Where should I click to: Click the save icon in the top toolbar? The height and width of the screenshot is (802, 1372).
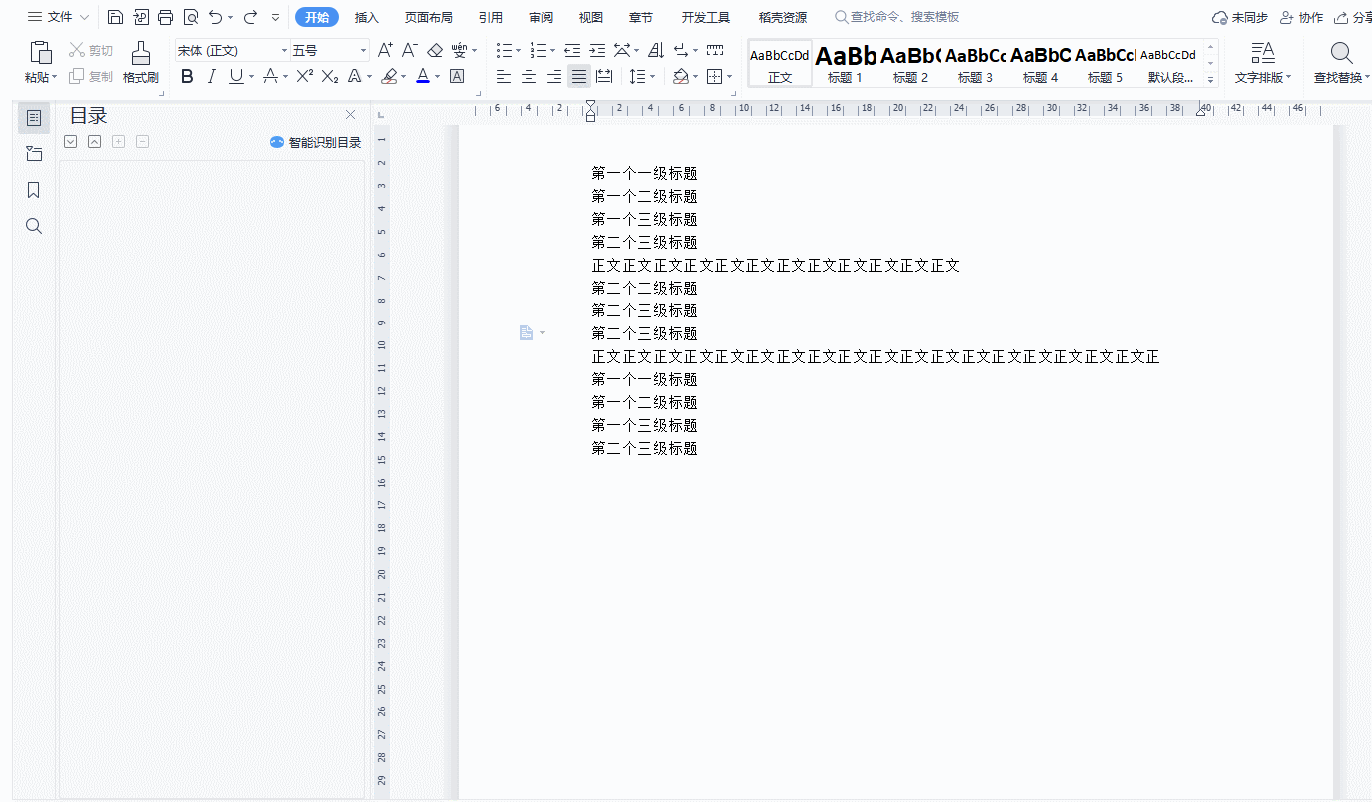115,17
